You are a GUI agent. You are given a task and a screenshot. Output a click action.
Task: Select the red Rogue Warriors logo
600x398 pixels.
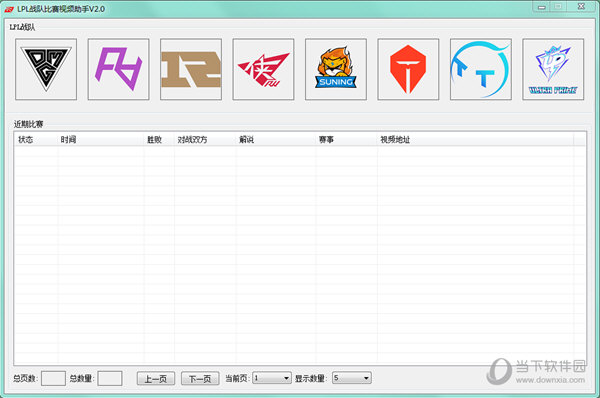click(x=263, y=69)
